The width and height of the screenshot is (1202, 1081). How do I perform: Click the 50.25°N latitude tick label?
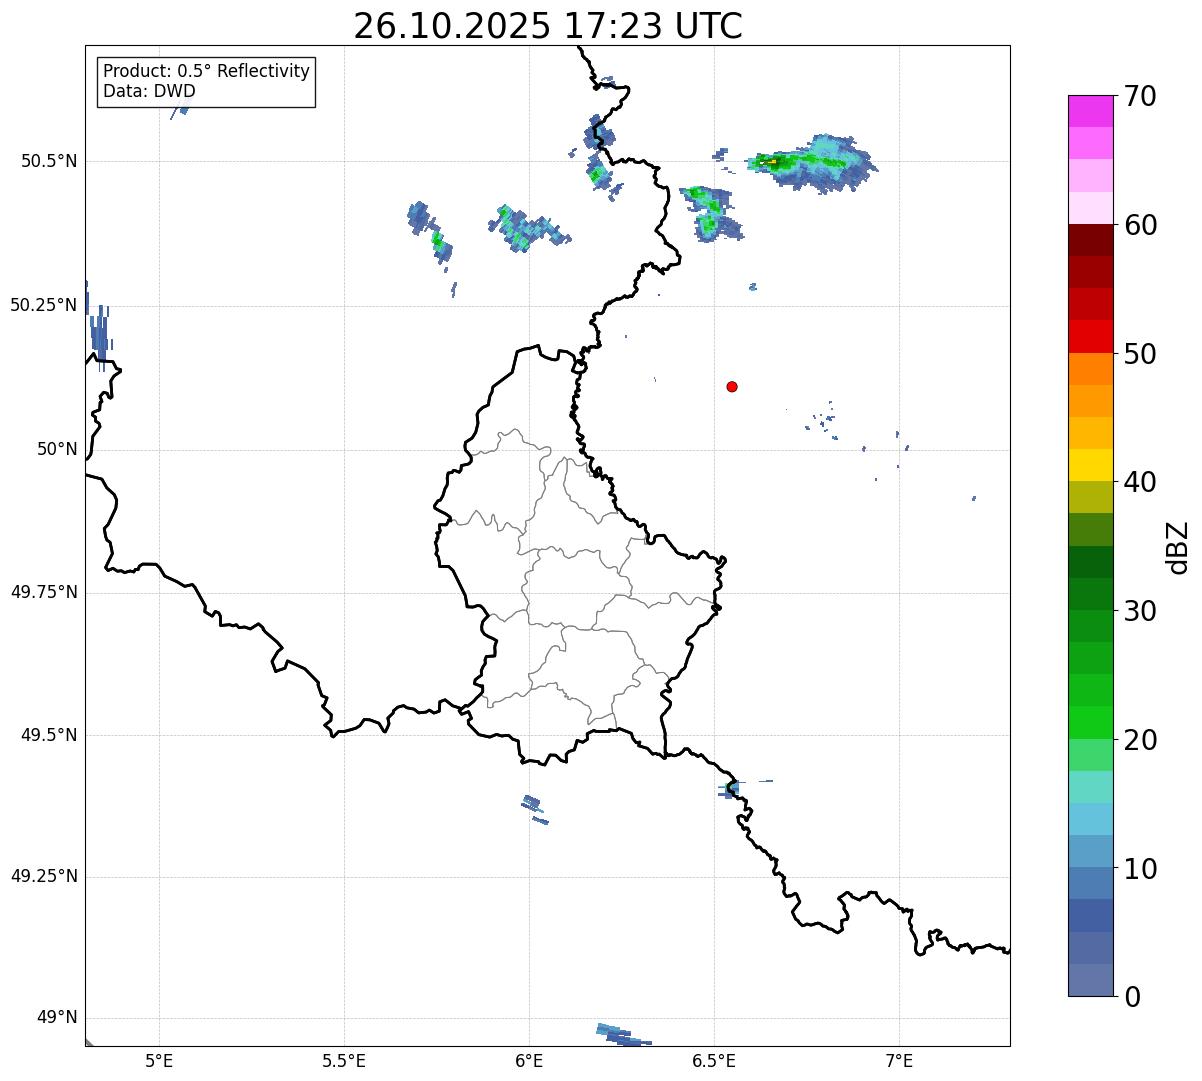pyautogui.click(x=44, y=305)
